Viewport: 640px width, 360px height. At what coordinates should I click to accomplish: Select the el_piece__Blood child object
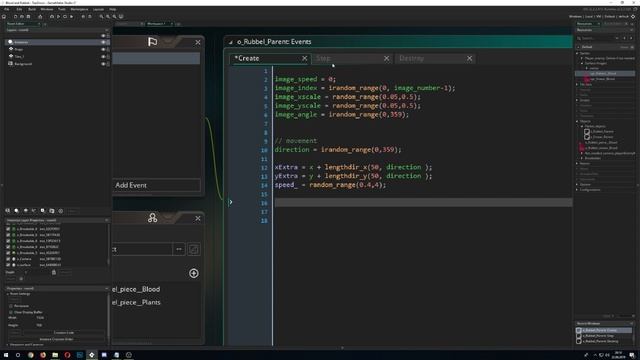[136, 289]
